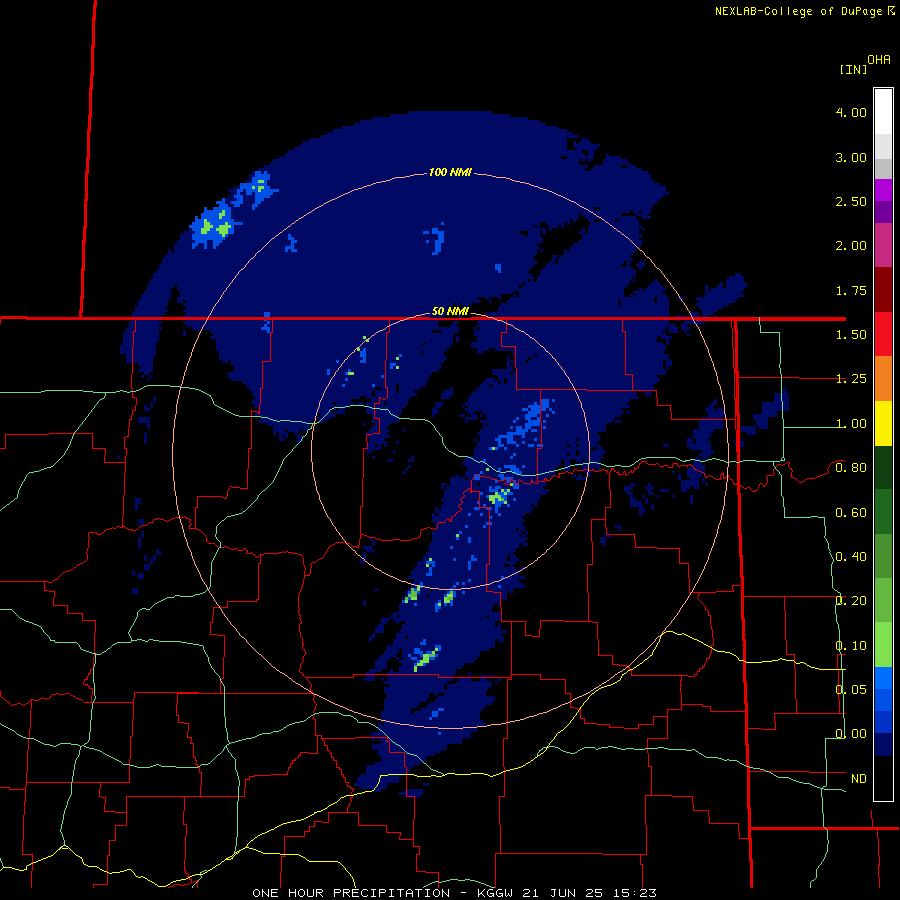Screen dimensions: 900x900
Task: Select the 3.00 legend value
Action: point(851,157)
